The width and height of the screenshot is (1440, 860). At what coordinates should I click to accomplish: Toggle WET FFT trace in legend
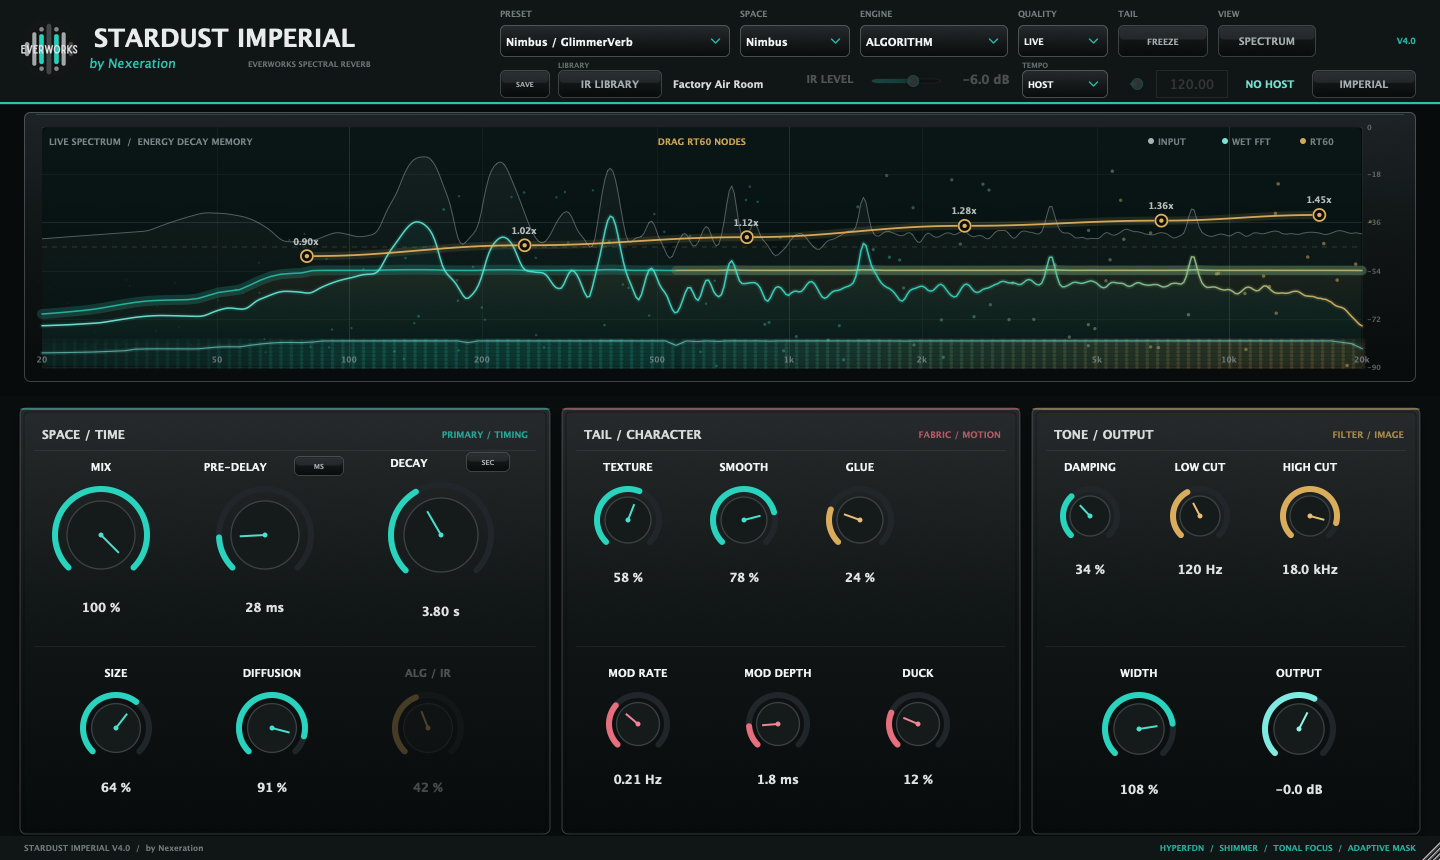pyautogui.click(x=1246, y=142)
